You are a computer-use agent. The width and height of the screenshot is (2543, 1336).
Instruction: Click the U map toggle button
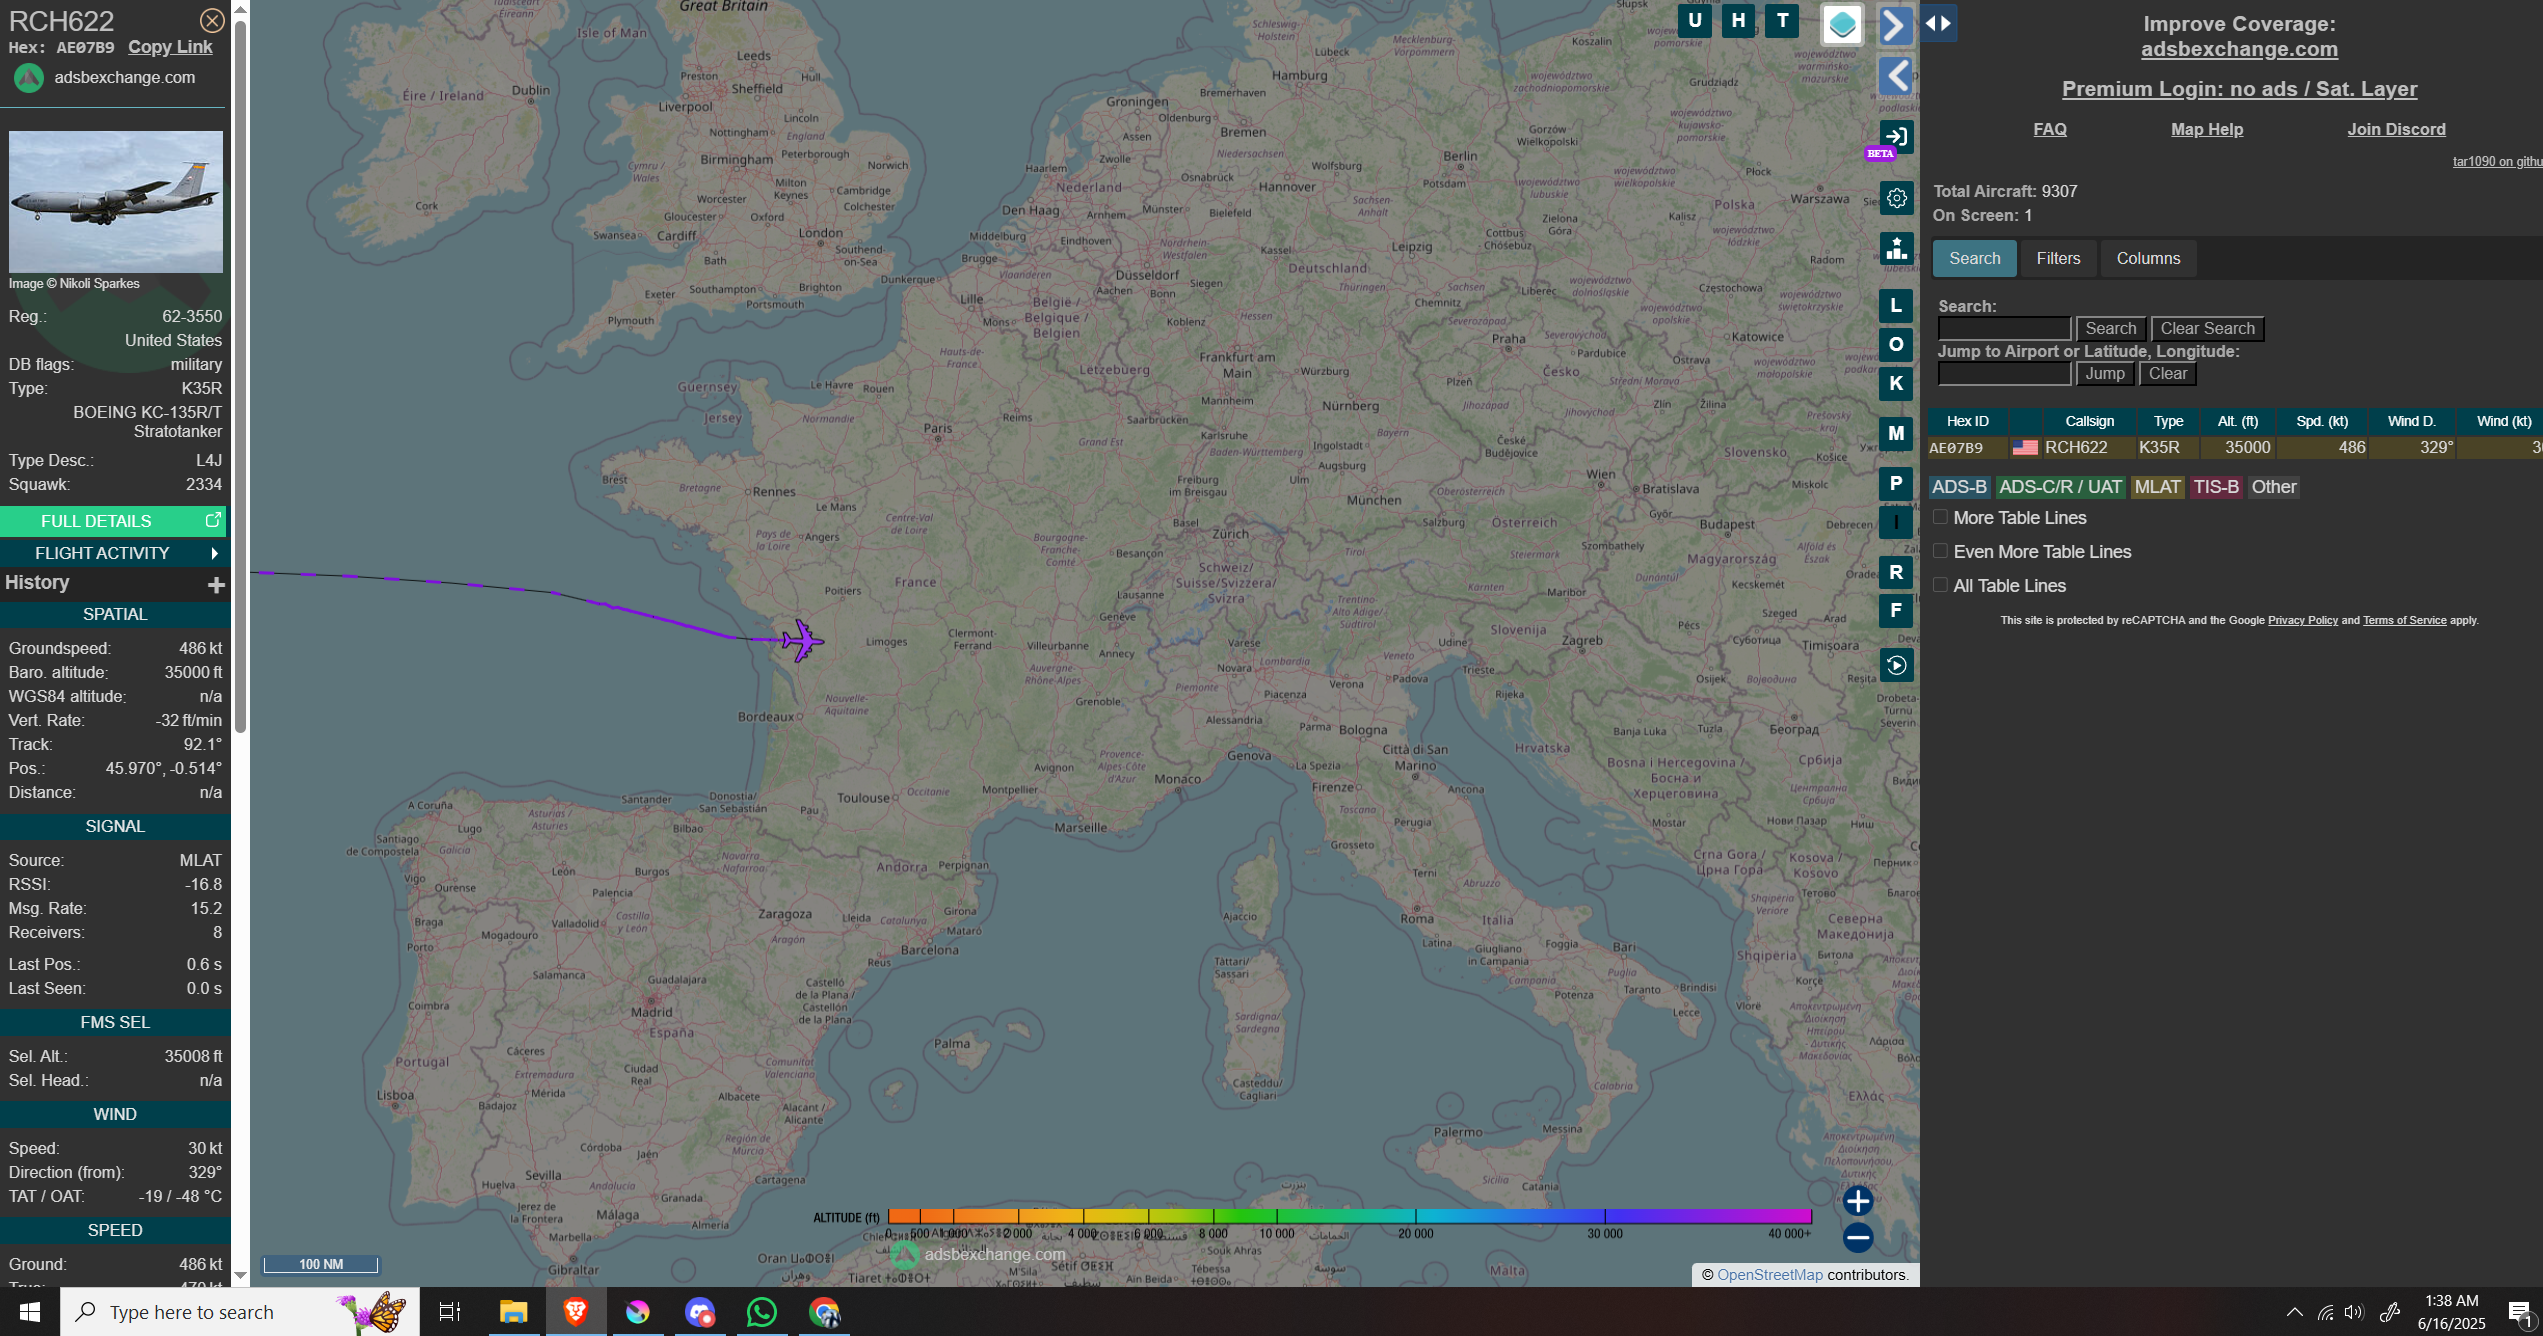[1694, 21]
